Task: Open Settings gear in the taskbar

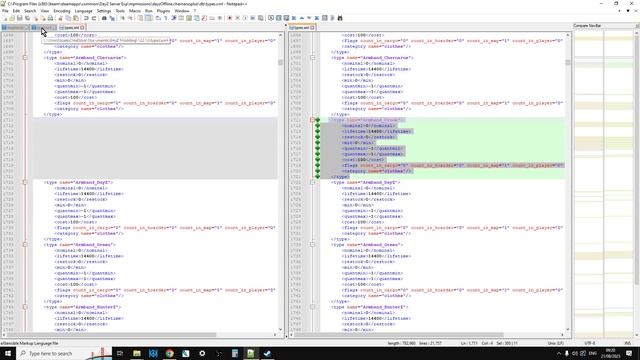Action: pos(202,353)
